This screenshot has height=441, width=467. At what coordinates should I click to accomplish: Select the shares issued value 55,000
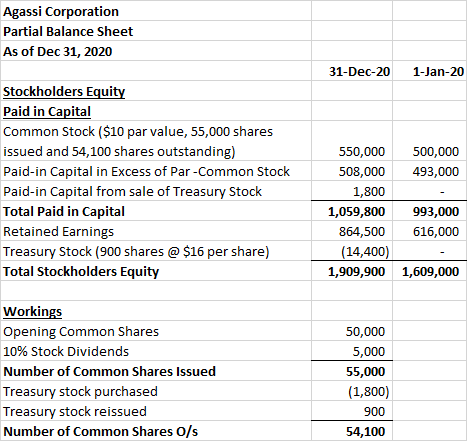click(365, 372)
